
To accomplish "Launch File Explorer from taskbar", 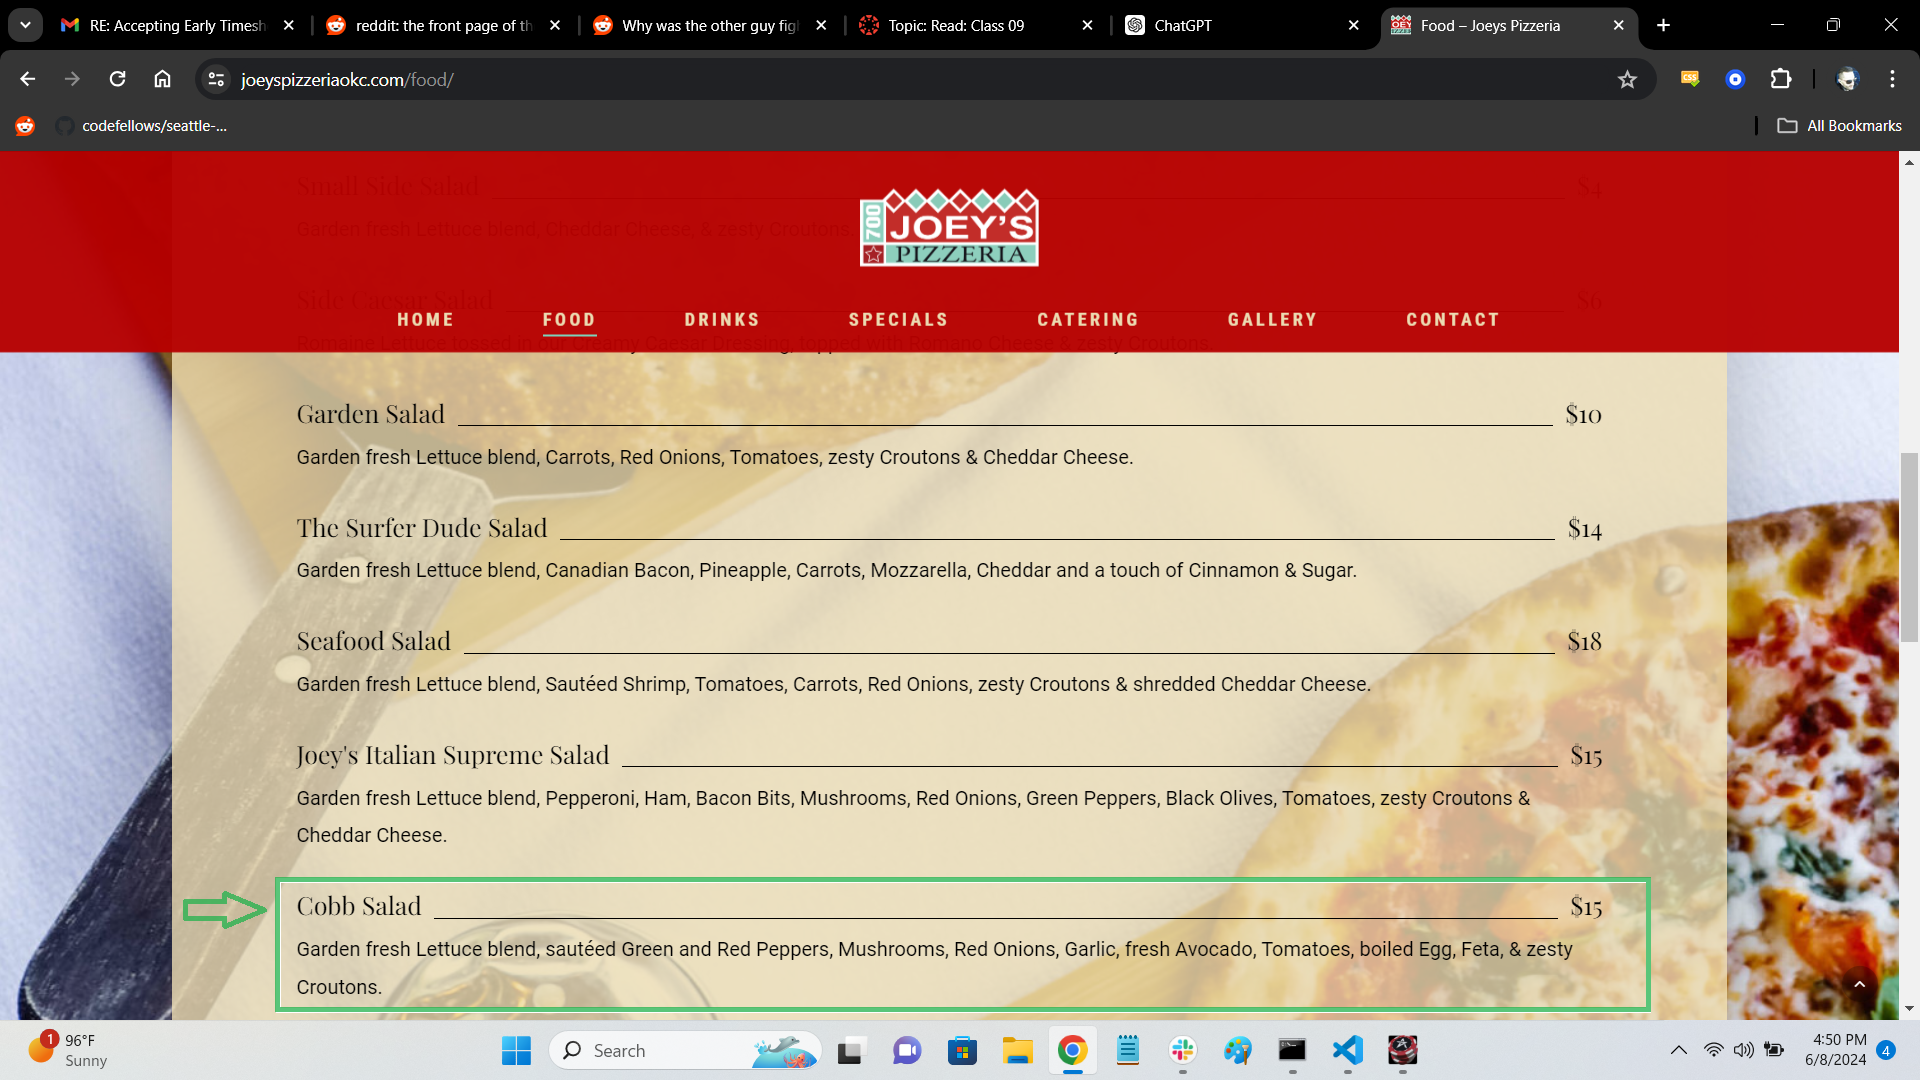I will click(1017, 1050).
